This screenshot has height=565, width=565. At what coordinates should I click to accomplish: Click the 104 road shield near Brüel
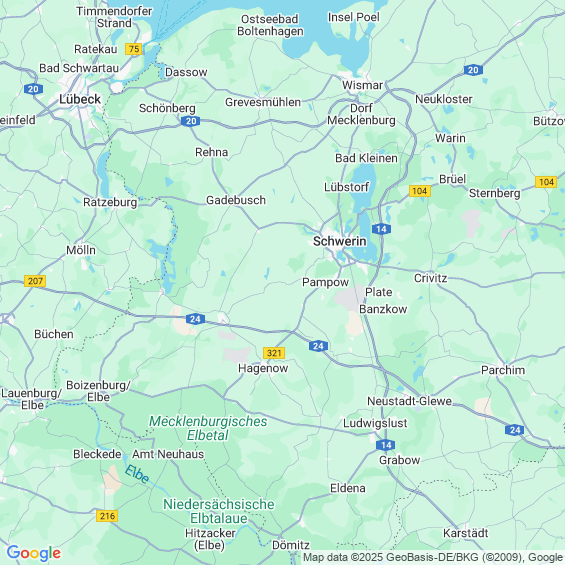coord(420,191)
